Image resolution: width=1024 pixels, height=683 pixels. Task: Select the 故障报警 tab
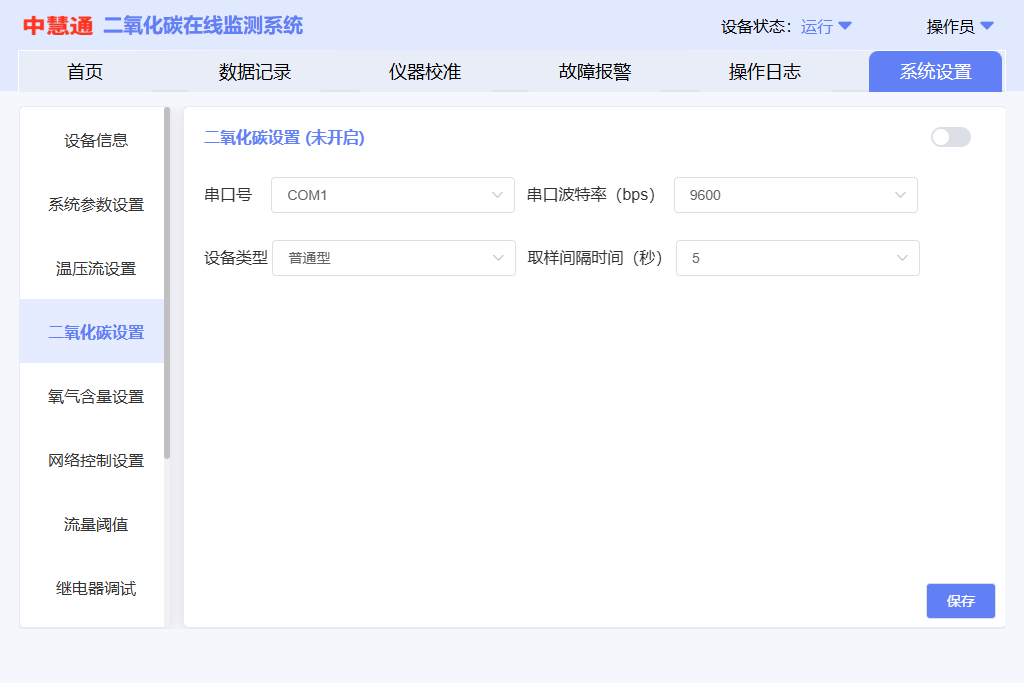(x=595, y=72)
